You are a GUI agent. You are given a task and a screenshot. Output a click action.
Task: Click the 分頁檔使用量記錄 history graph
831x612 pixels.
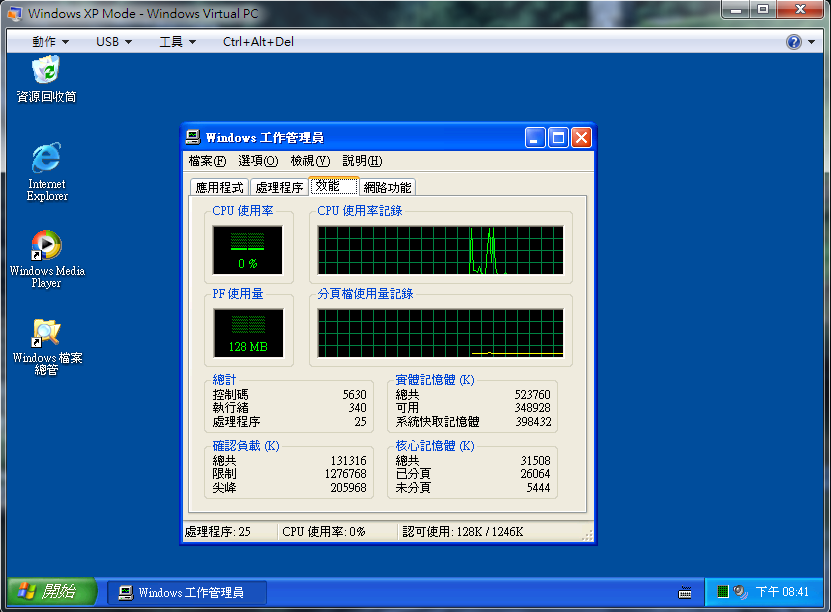(440, 333)
